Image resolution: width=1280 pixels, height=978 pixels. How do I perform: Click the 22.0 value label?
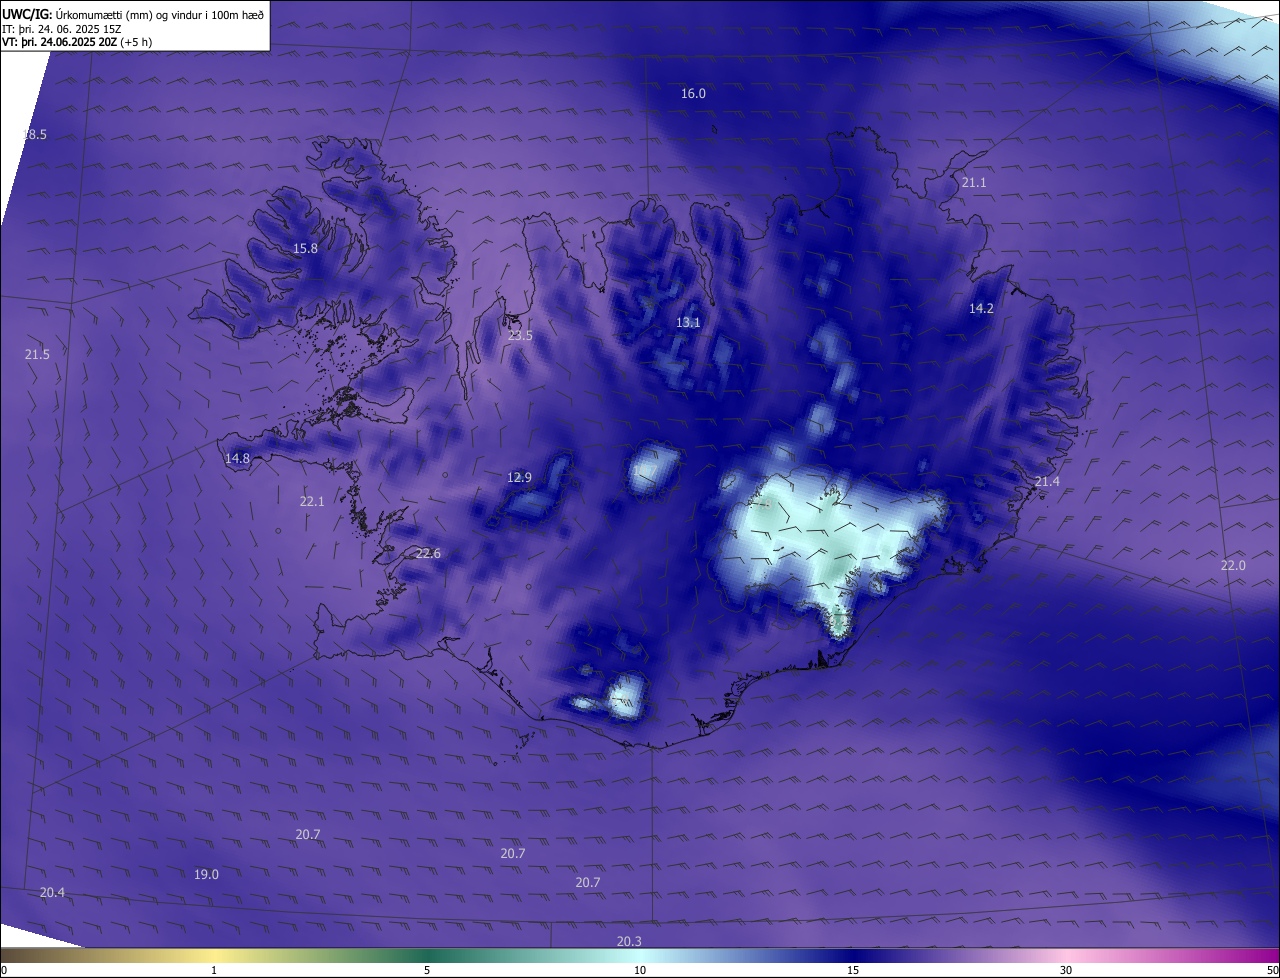[x=1233, y=565]
